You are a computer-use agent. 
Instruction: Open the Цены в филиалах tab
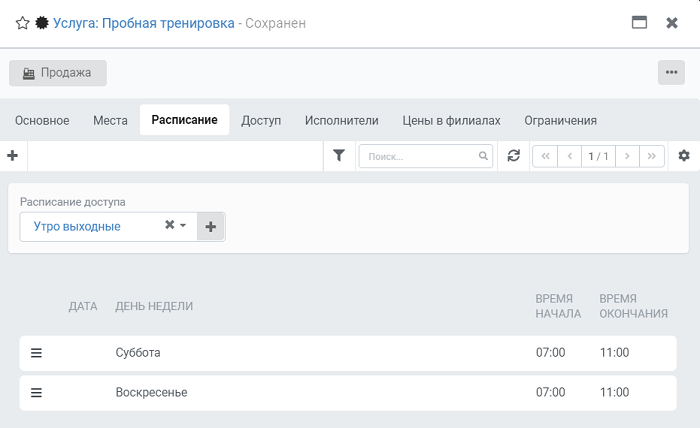point(451,121)
